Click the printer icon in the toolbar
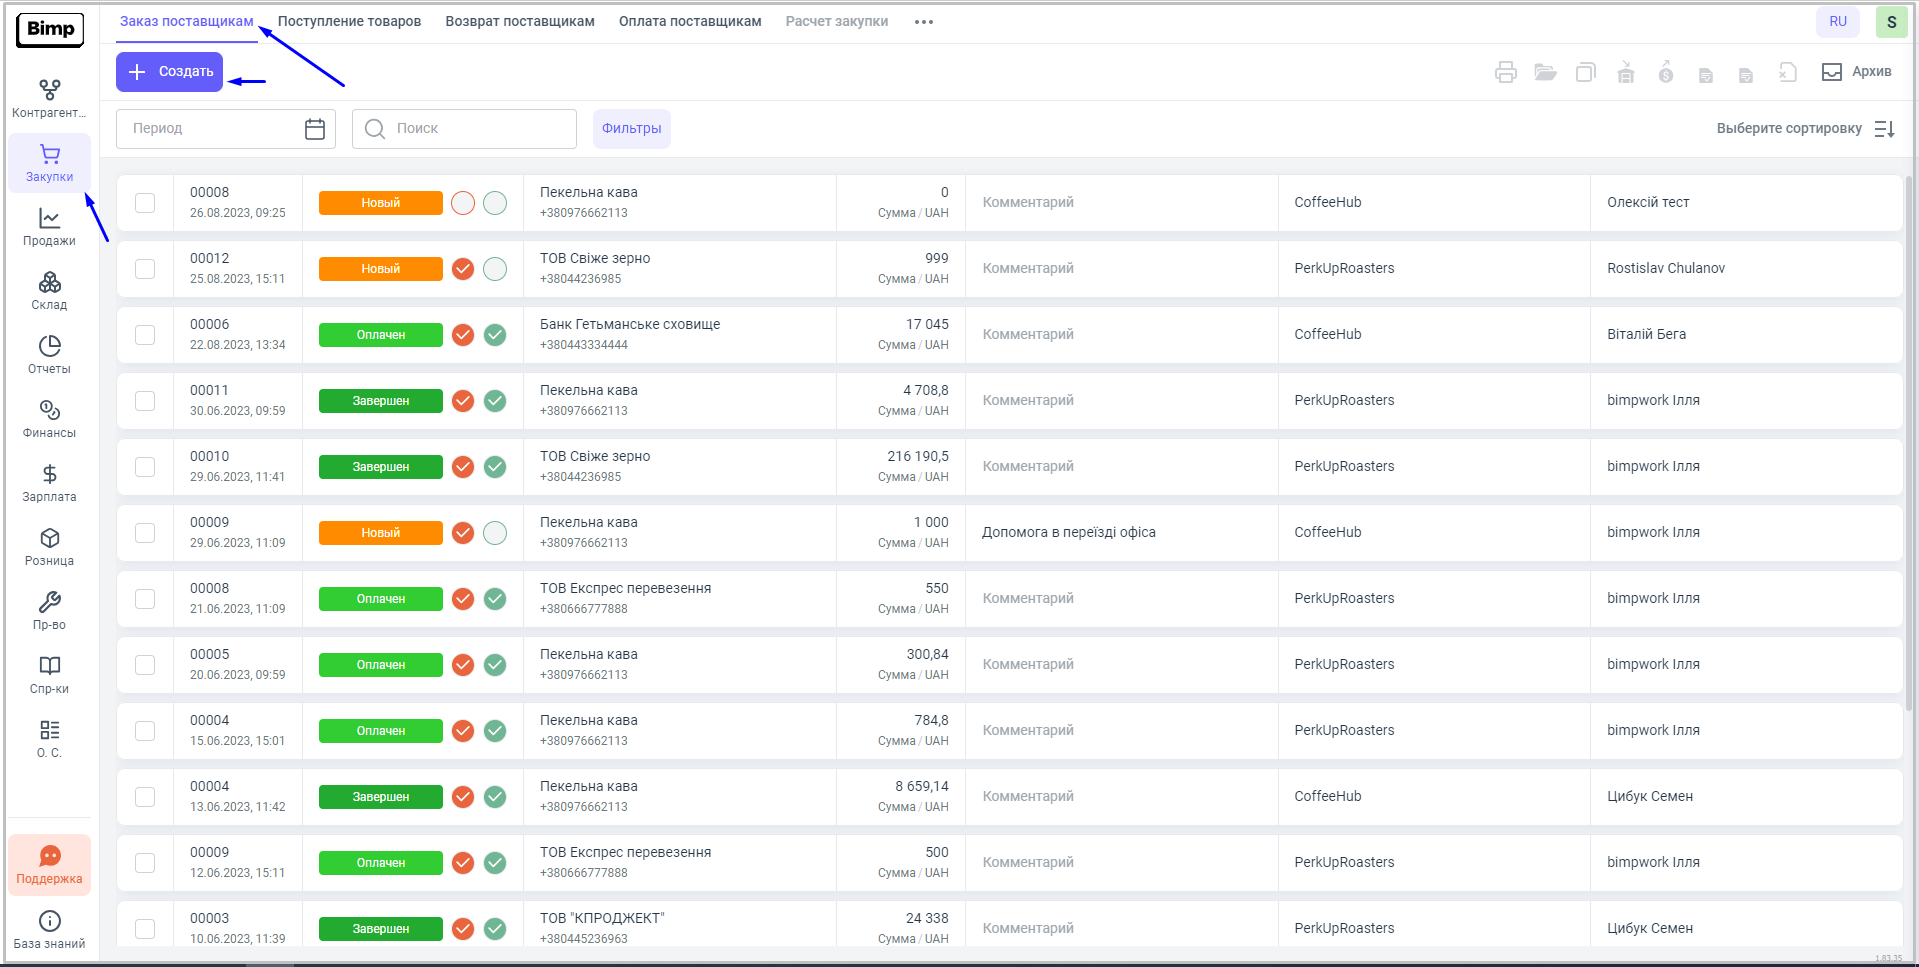1919x967 pixels. pyautogui.click(x=1505, y=72)
